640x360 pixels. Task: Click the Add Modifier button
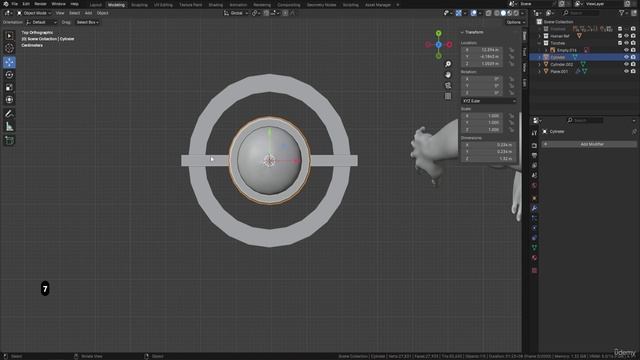[x=589, y=144]
